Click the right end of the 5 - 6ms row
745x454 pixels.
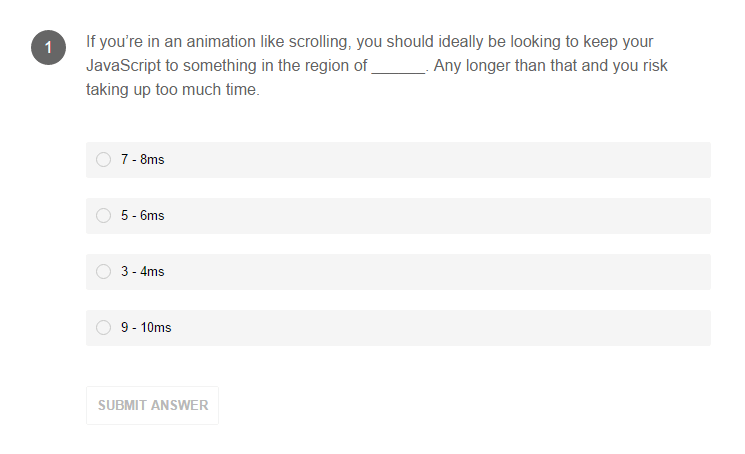[690, 216]
